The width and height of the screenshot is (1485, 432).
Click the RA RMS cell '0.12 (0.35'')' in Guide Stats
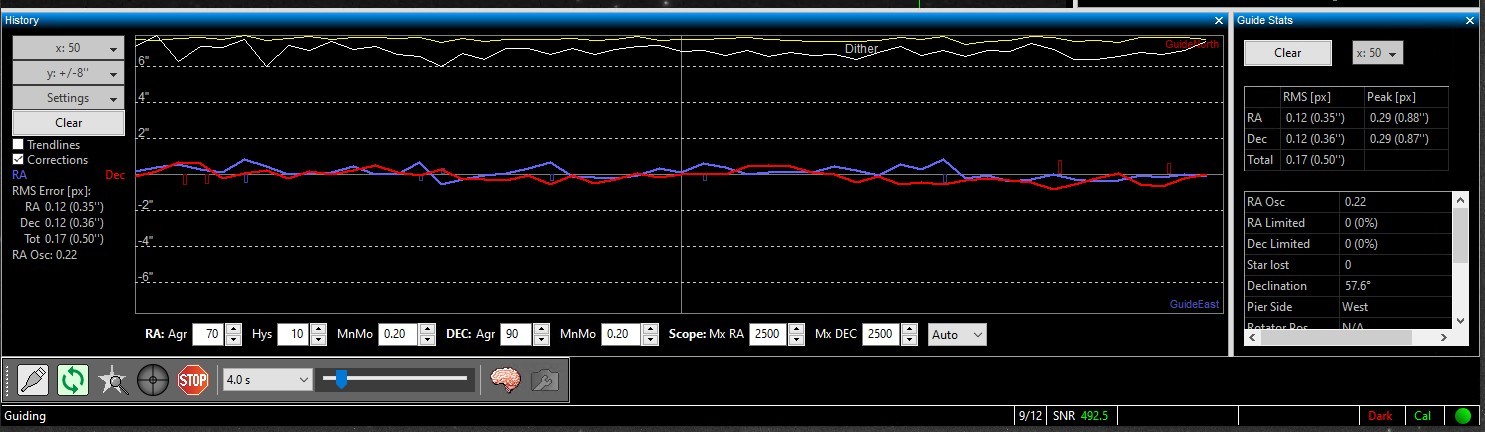point(1321,118)
